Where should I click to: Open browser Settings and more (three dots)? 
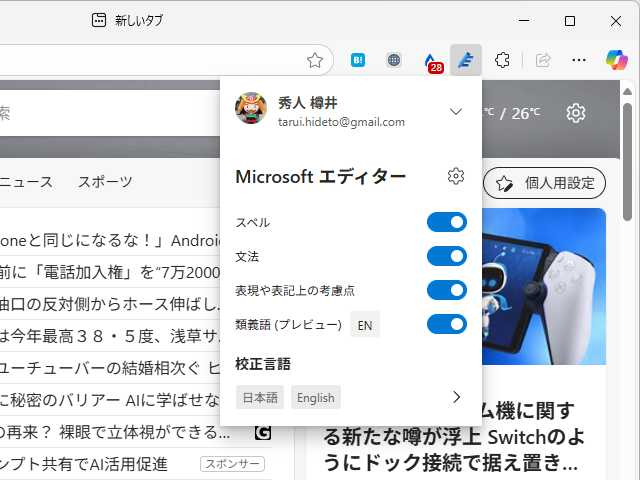578,60
